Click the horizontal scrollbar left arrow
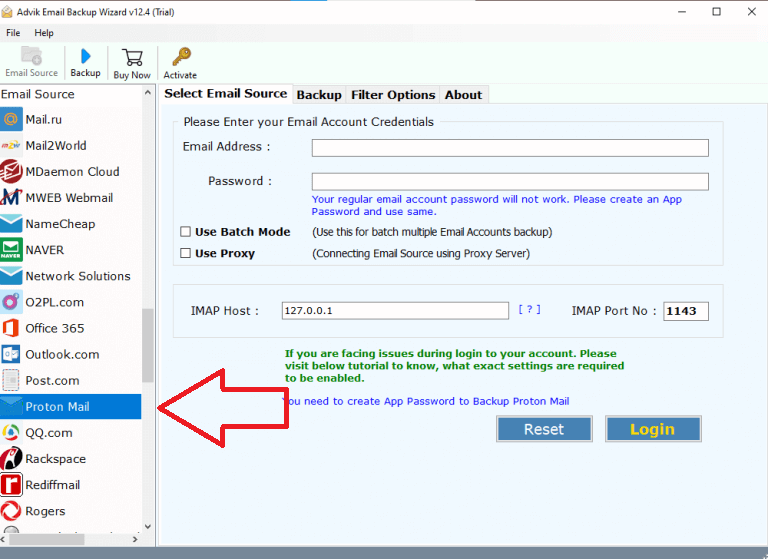 coord(3,539)
